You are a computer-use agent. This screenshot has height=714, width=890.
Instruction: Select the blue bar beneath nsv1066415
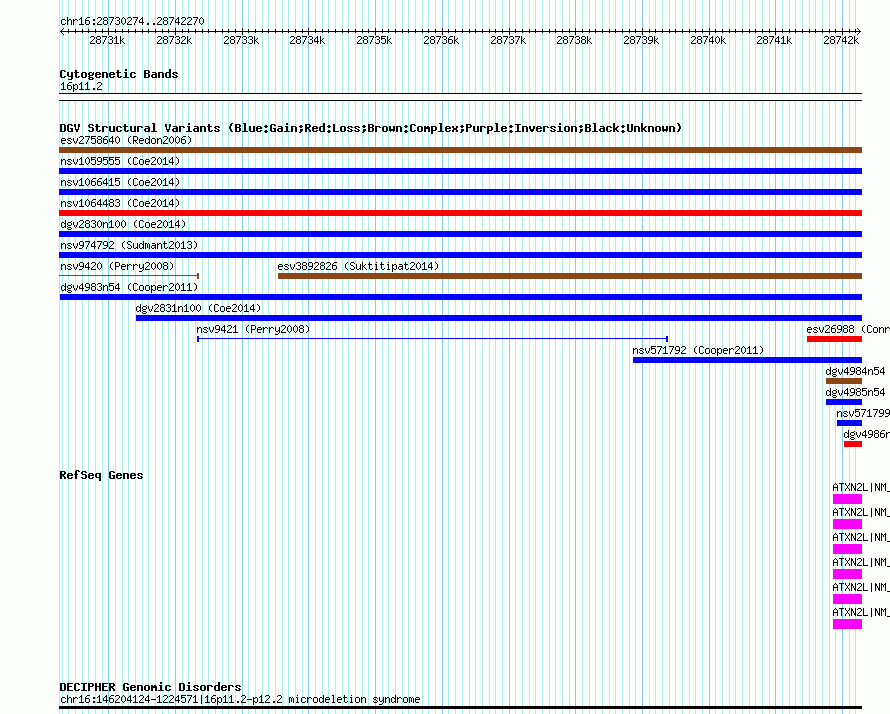[460, 192]
